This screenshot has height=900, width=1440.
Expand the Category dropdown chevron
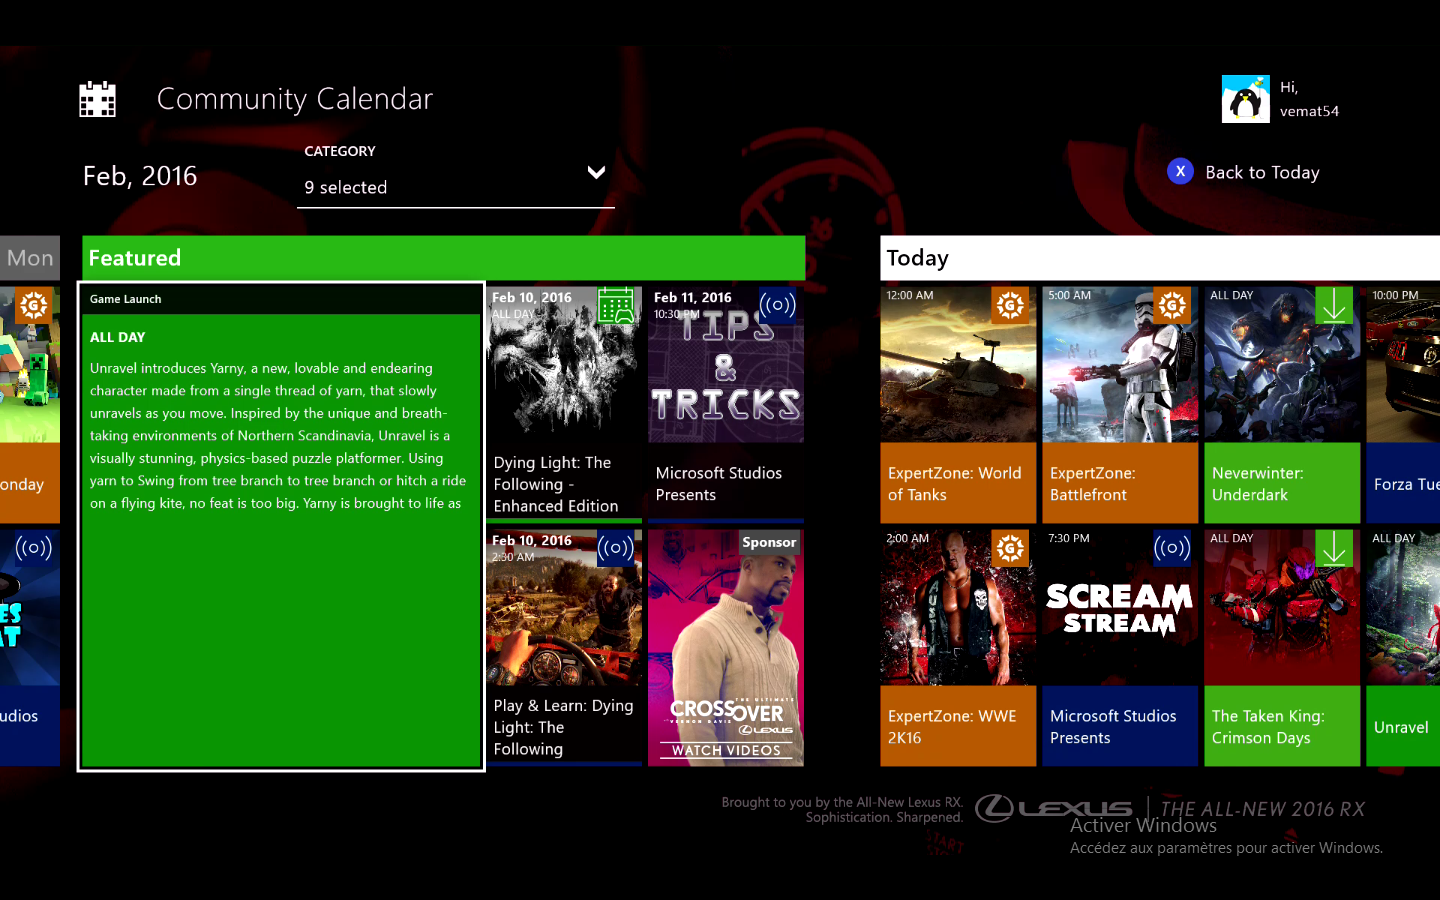point(596,173)
